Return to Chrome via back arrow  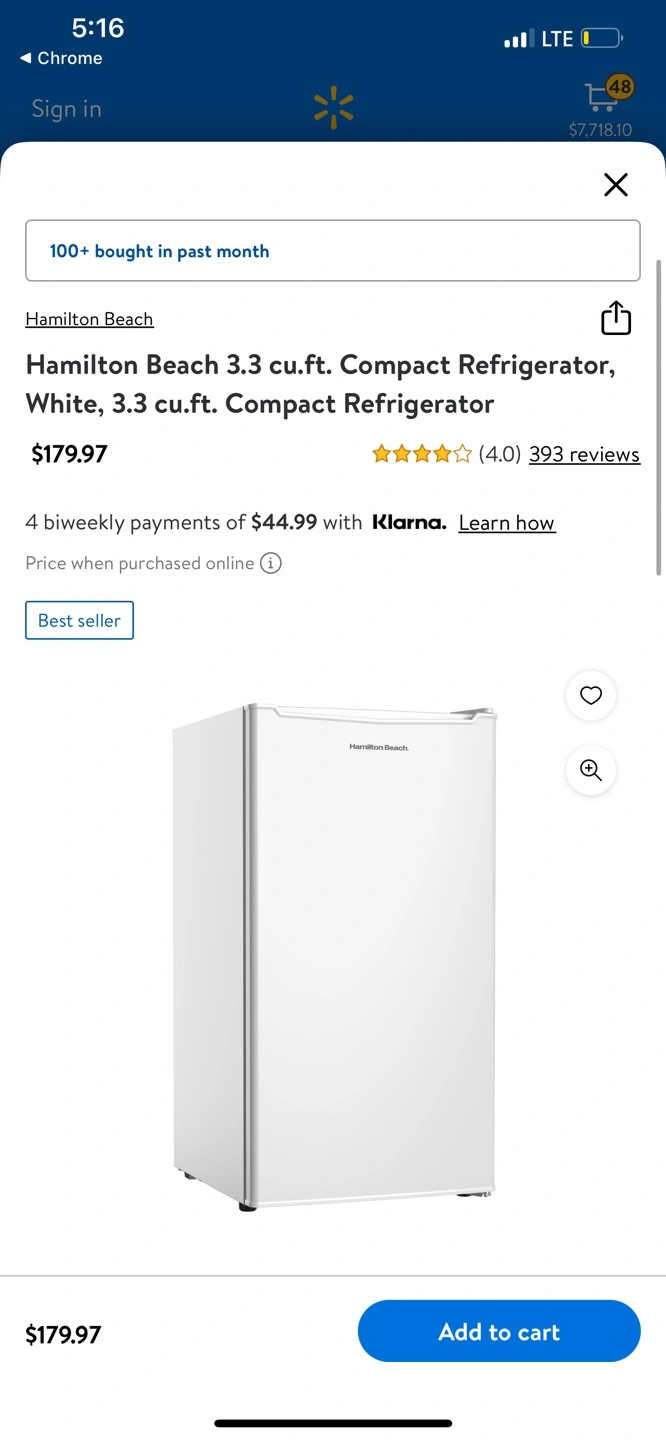tap(60, 58)
